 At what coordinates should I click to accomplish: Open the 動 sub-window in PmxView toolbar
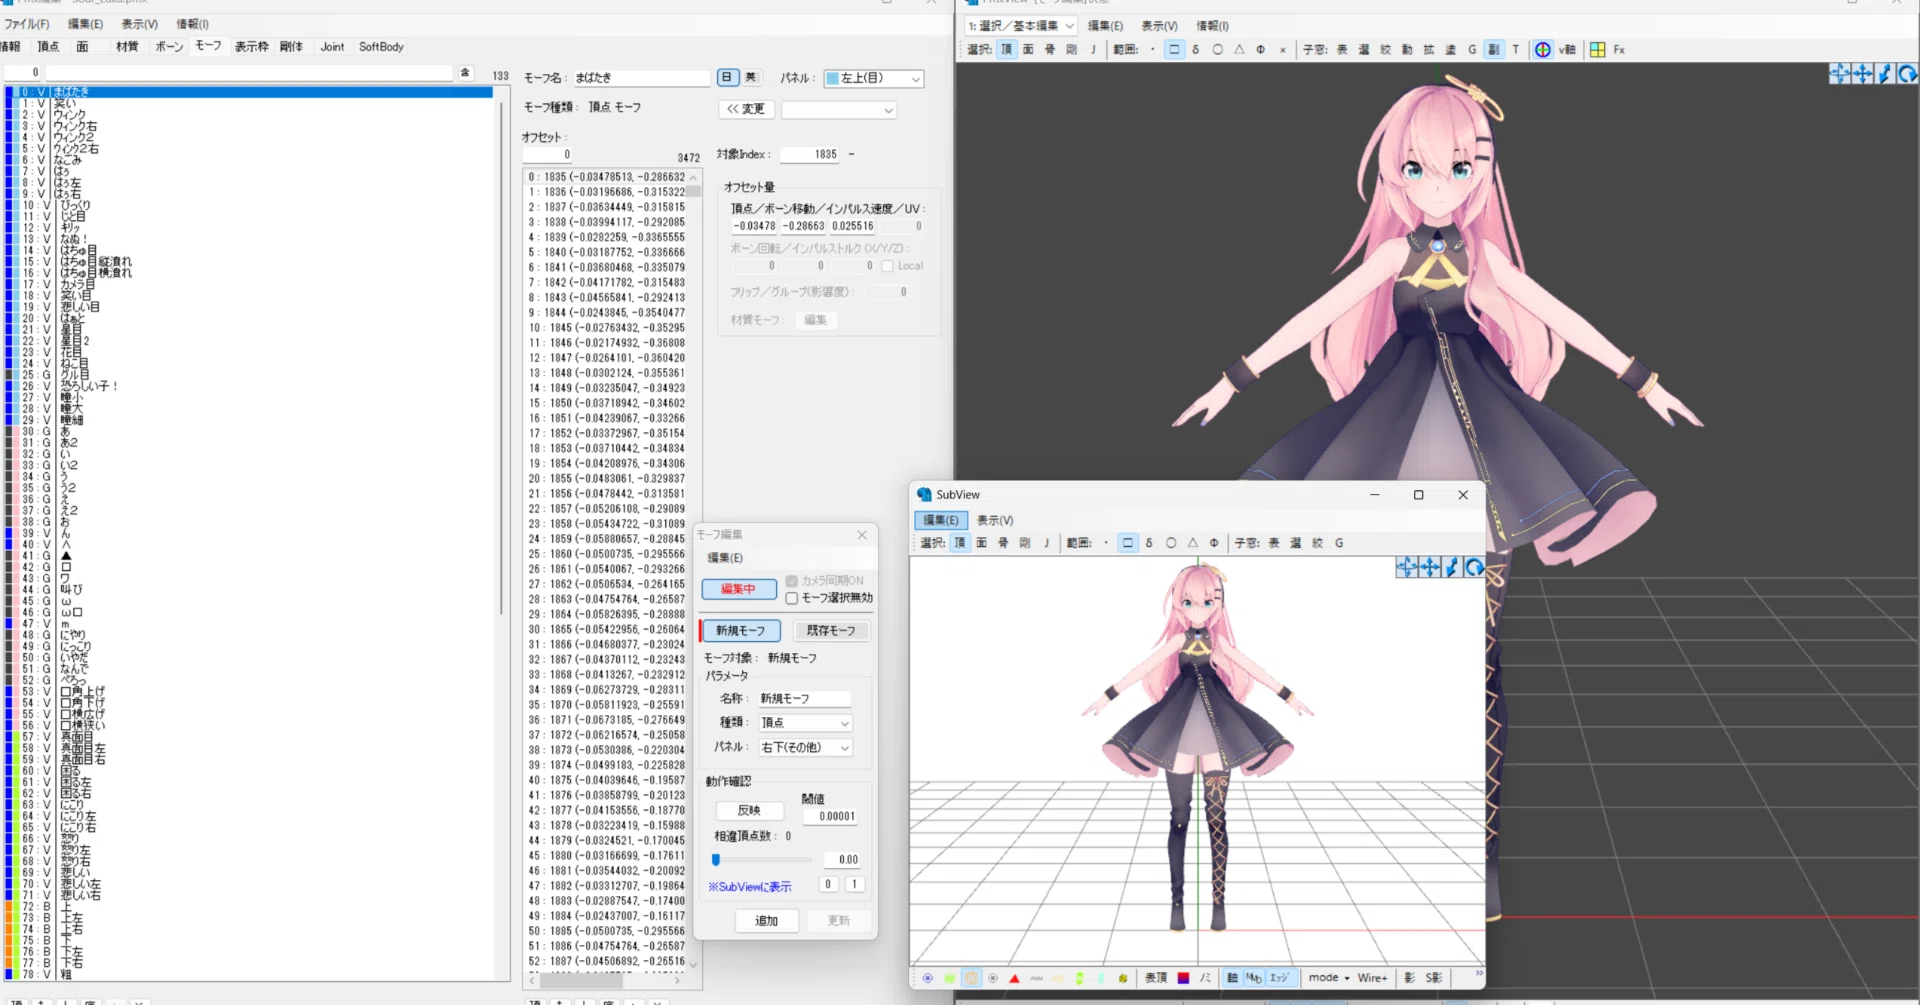tap(1407, 49)
